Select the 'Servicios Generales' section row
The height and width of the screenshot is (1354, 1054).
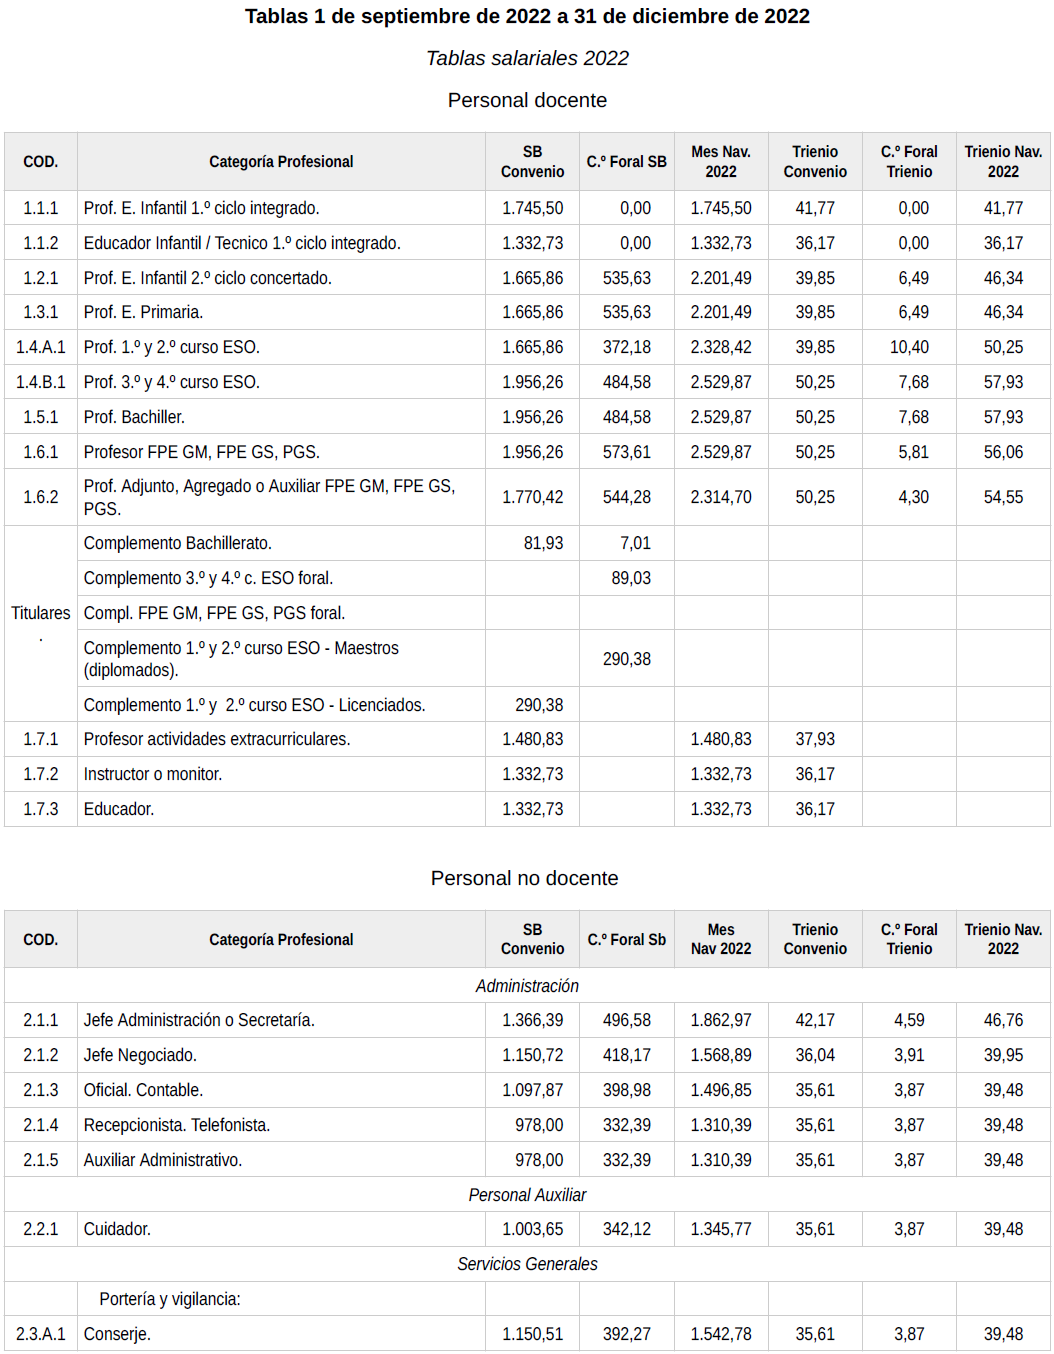[527, 1264]
